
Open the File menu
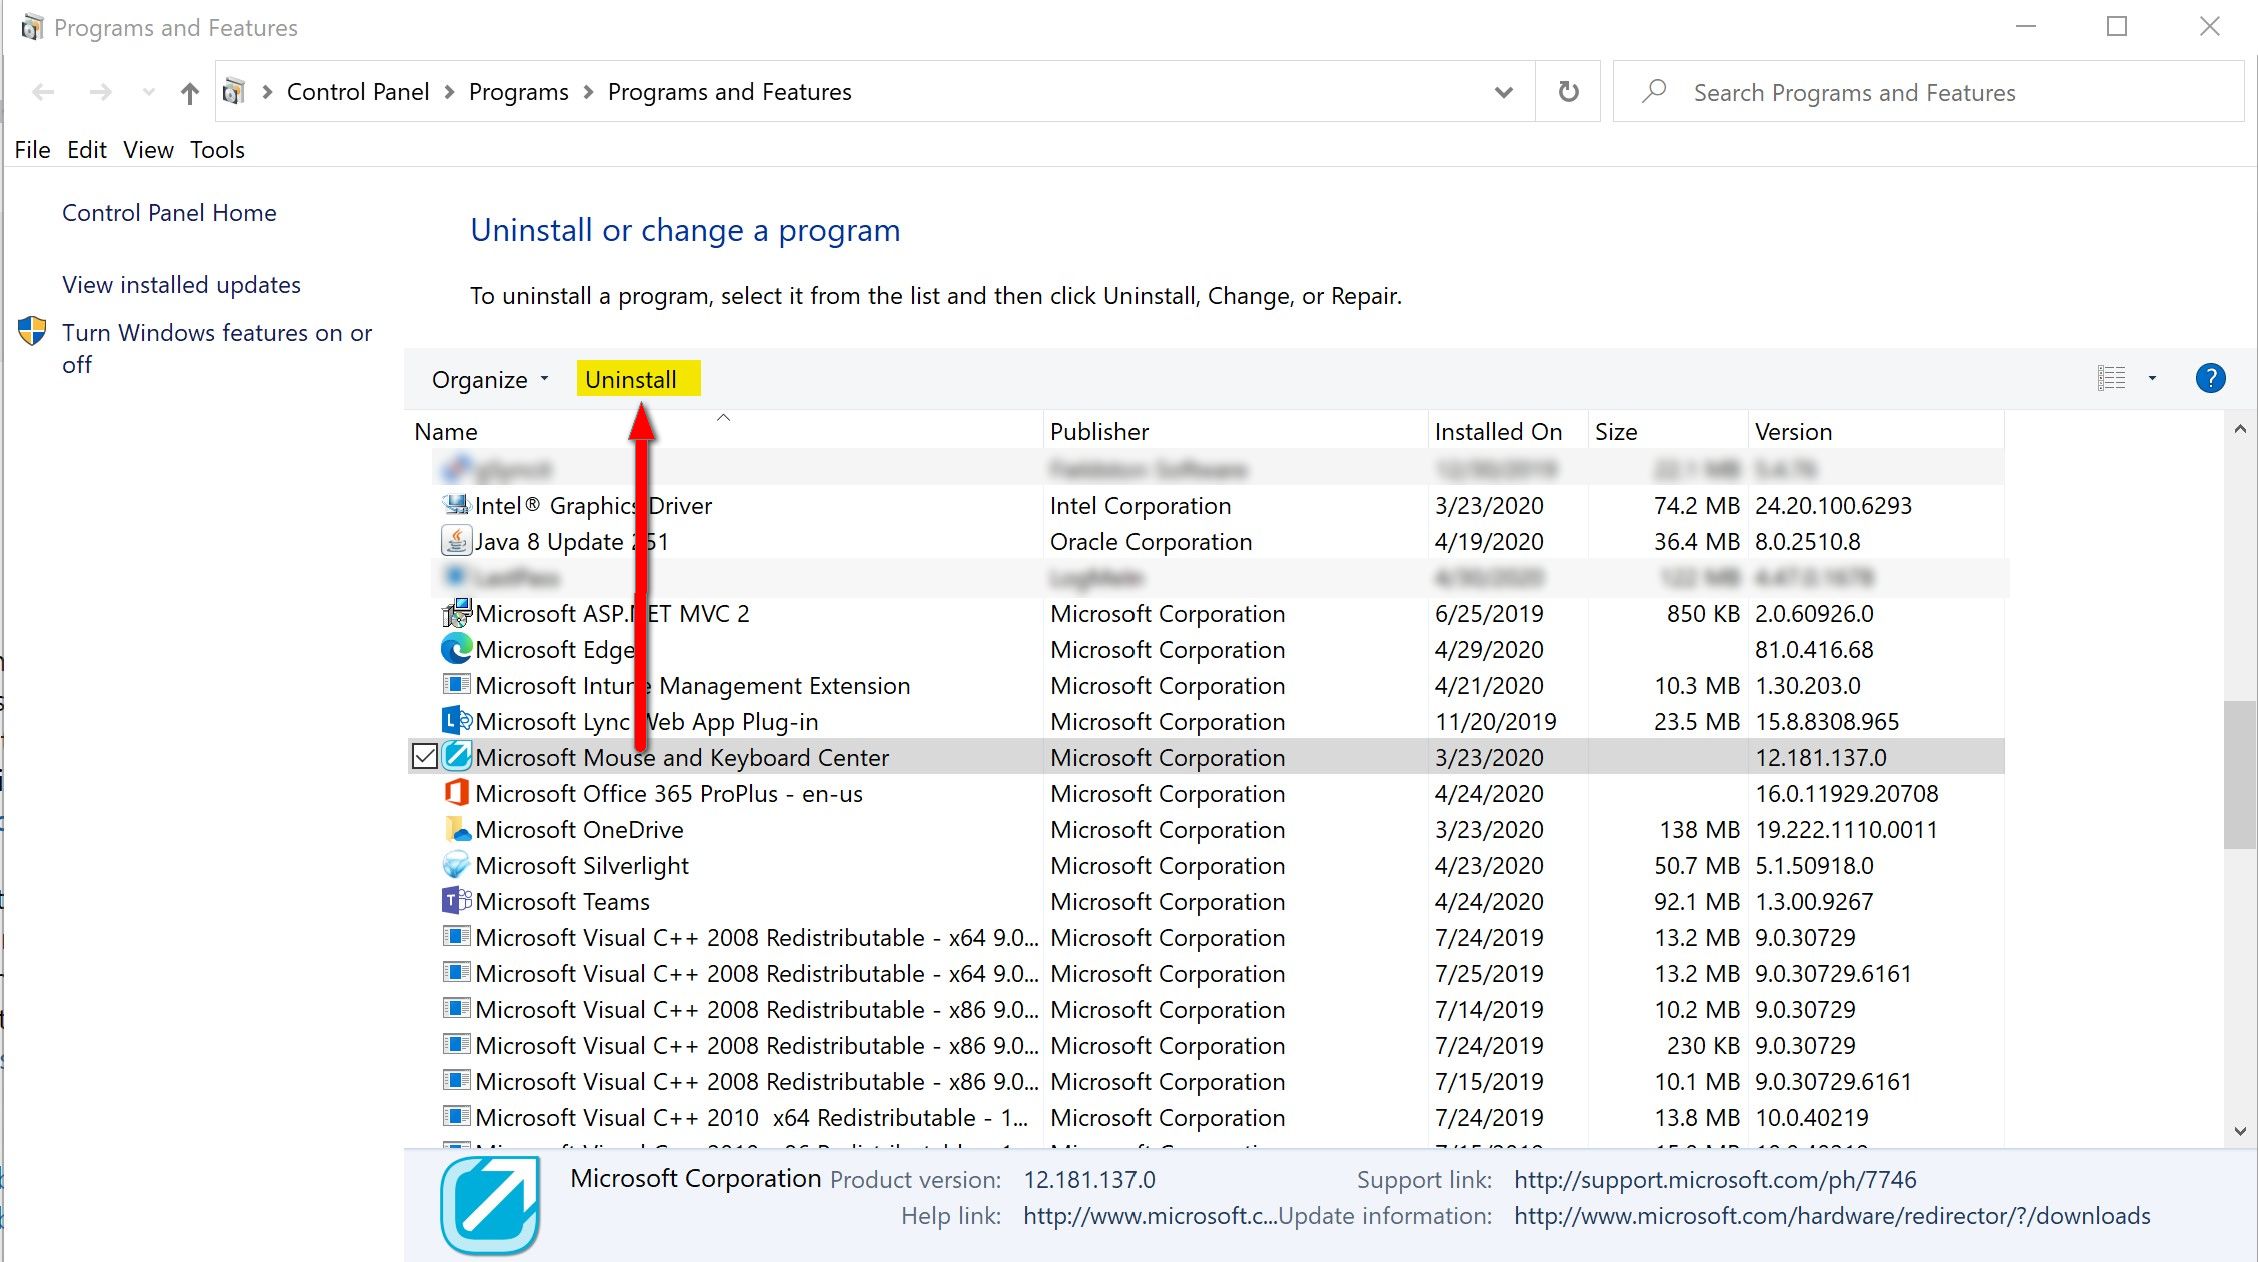tap(32, 150)
